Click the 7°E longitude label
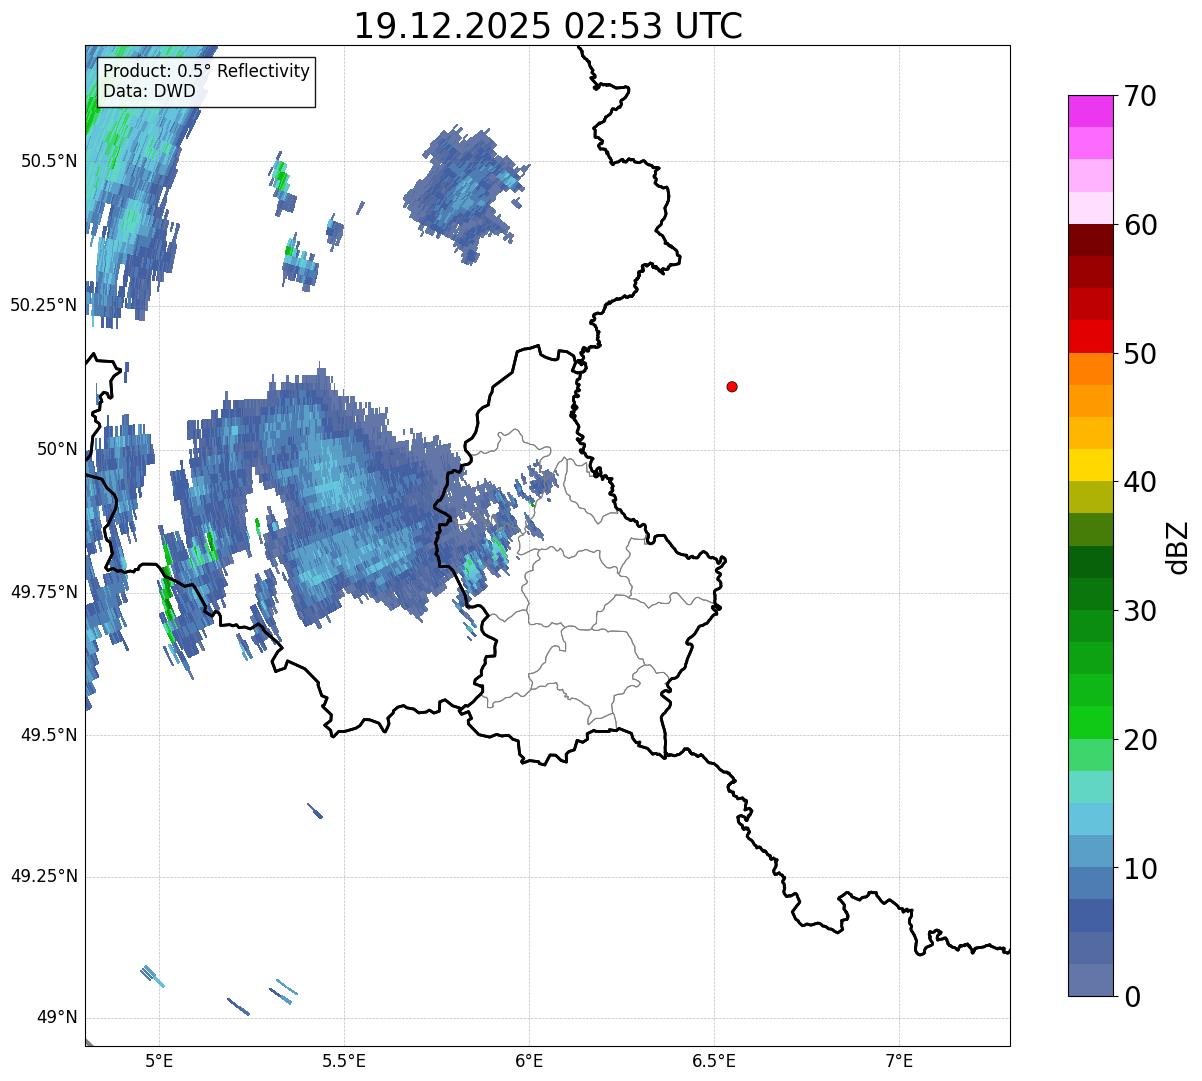Viewport: 1202px width, 1081px height. (x=899, y=1060)
